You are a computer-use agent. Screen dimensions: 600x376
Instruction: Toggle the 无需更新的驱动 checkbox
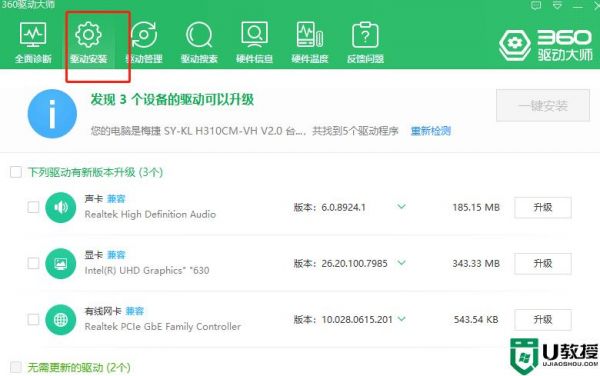point(16,367)
